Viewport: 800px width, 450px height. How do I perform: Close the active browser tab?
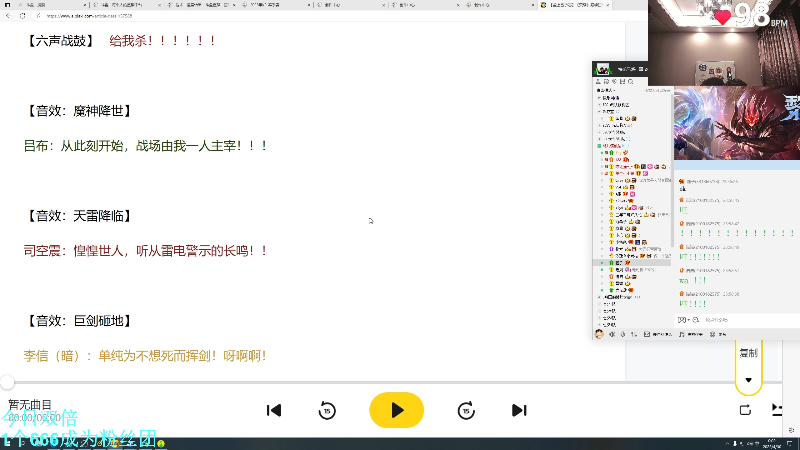(x=607, y=5)
